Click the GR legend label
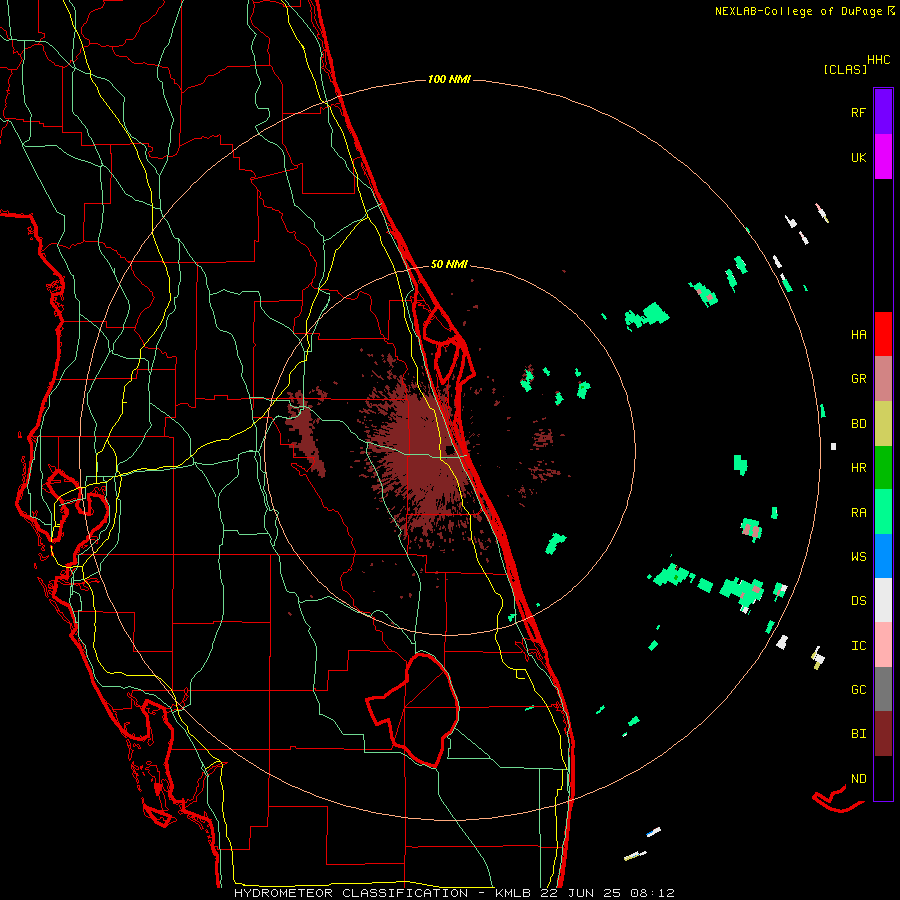Image resolution: width=900 pixels, height=900 pixels. pyautogui.click(x=858, y=379)
